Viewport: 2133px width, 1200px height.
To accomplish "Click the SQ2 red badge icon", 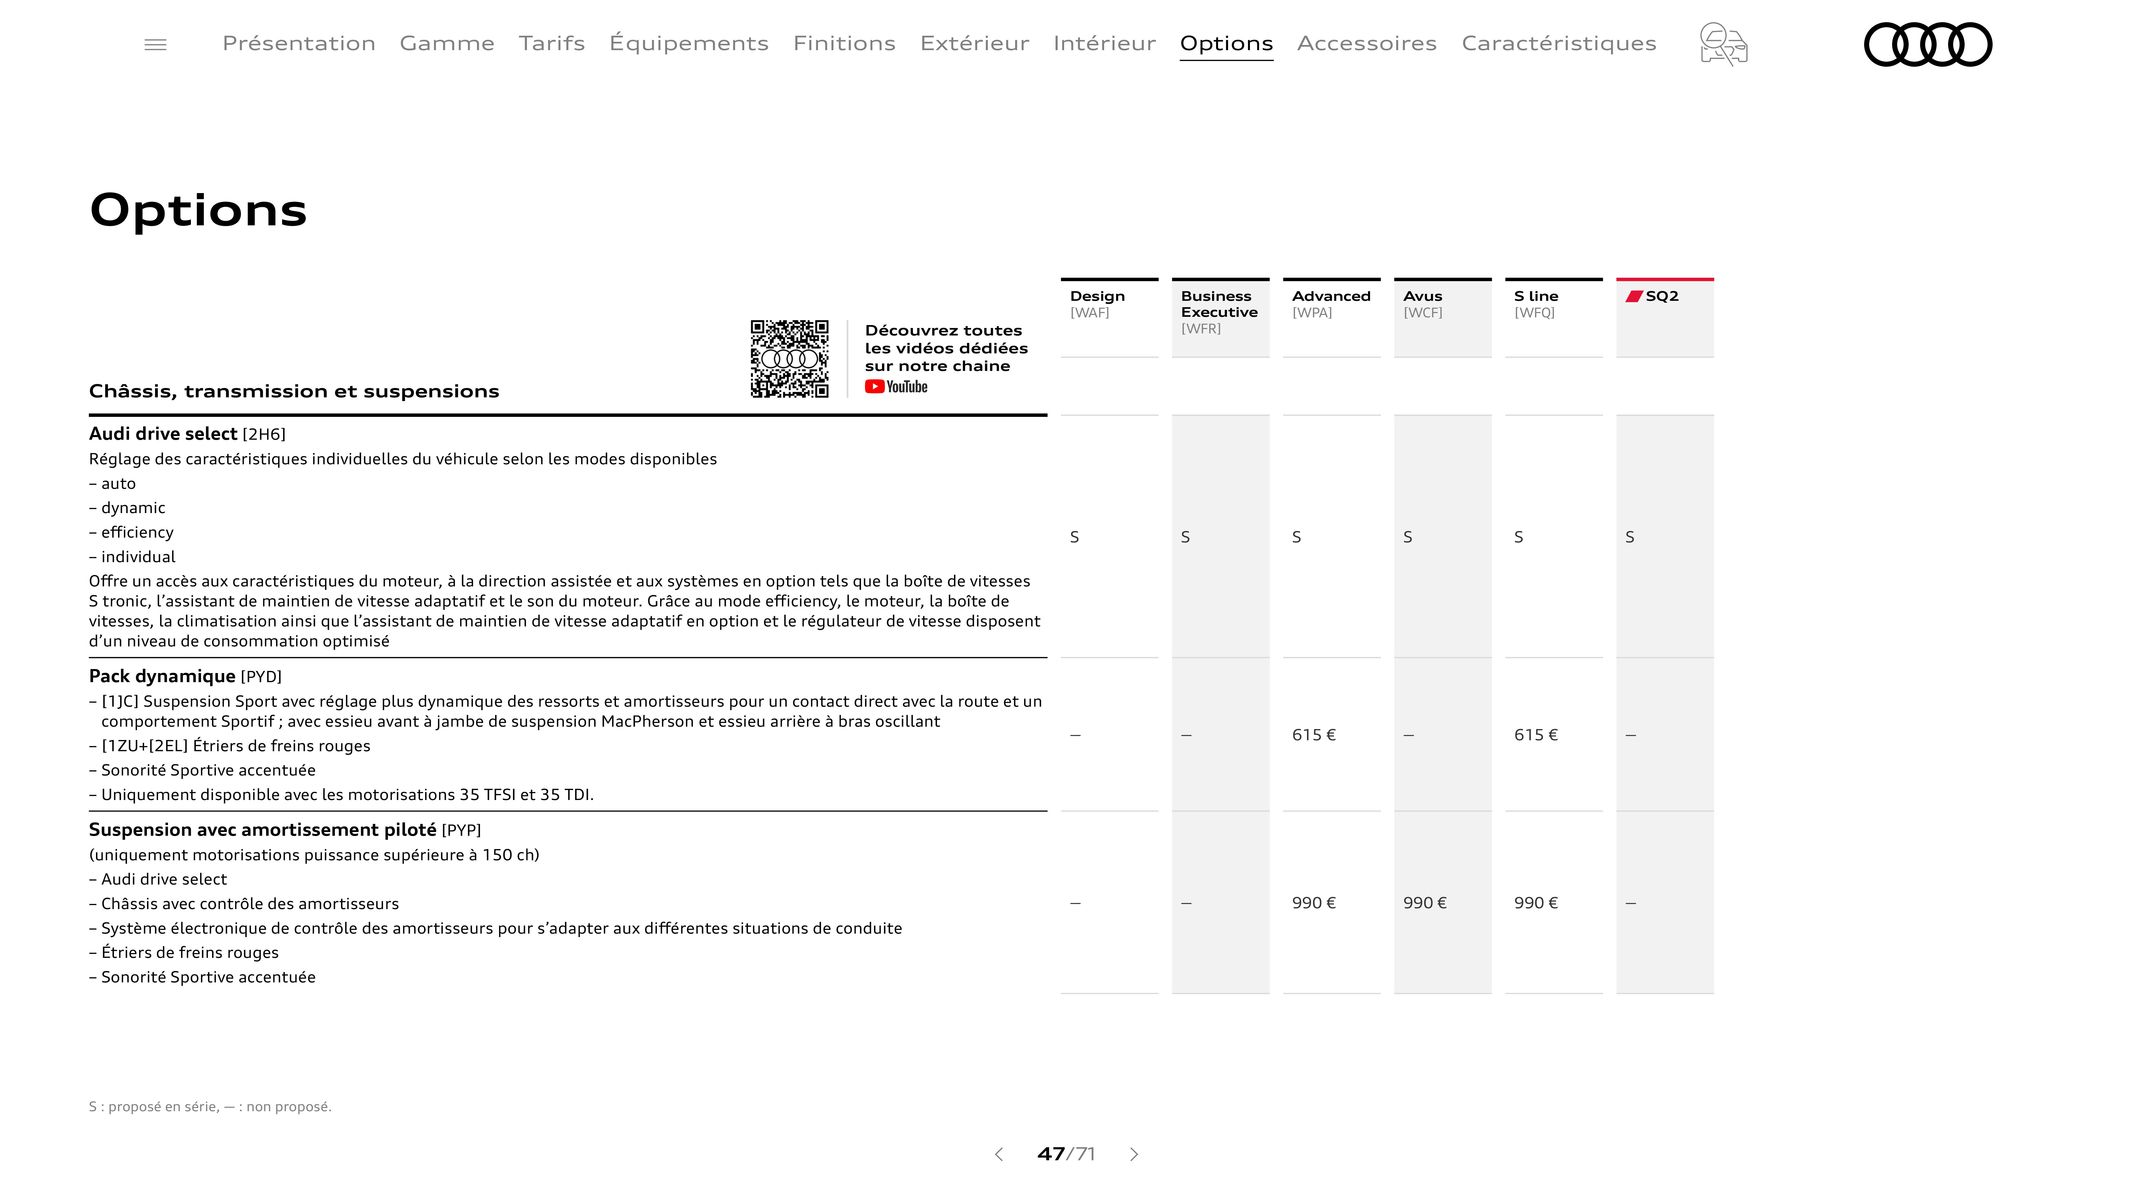I will click(x=1634, y=296).
